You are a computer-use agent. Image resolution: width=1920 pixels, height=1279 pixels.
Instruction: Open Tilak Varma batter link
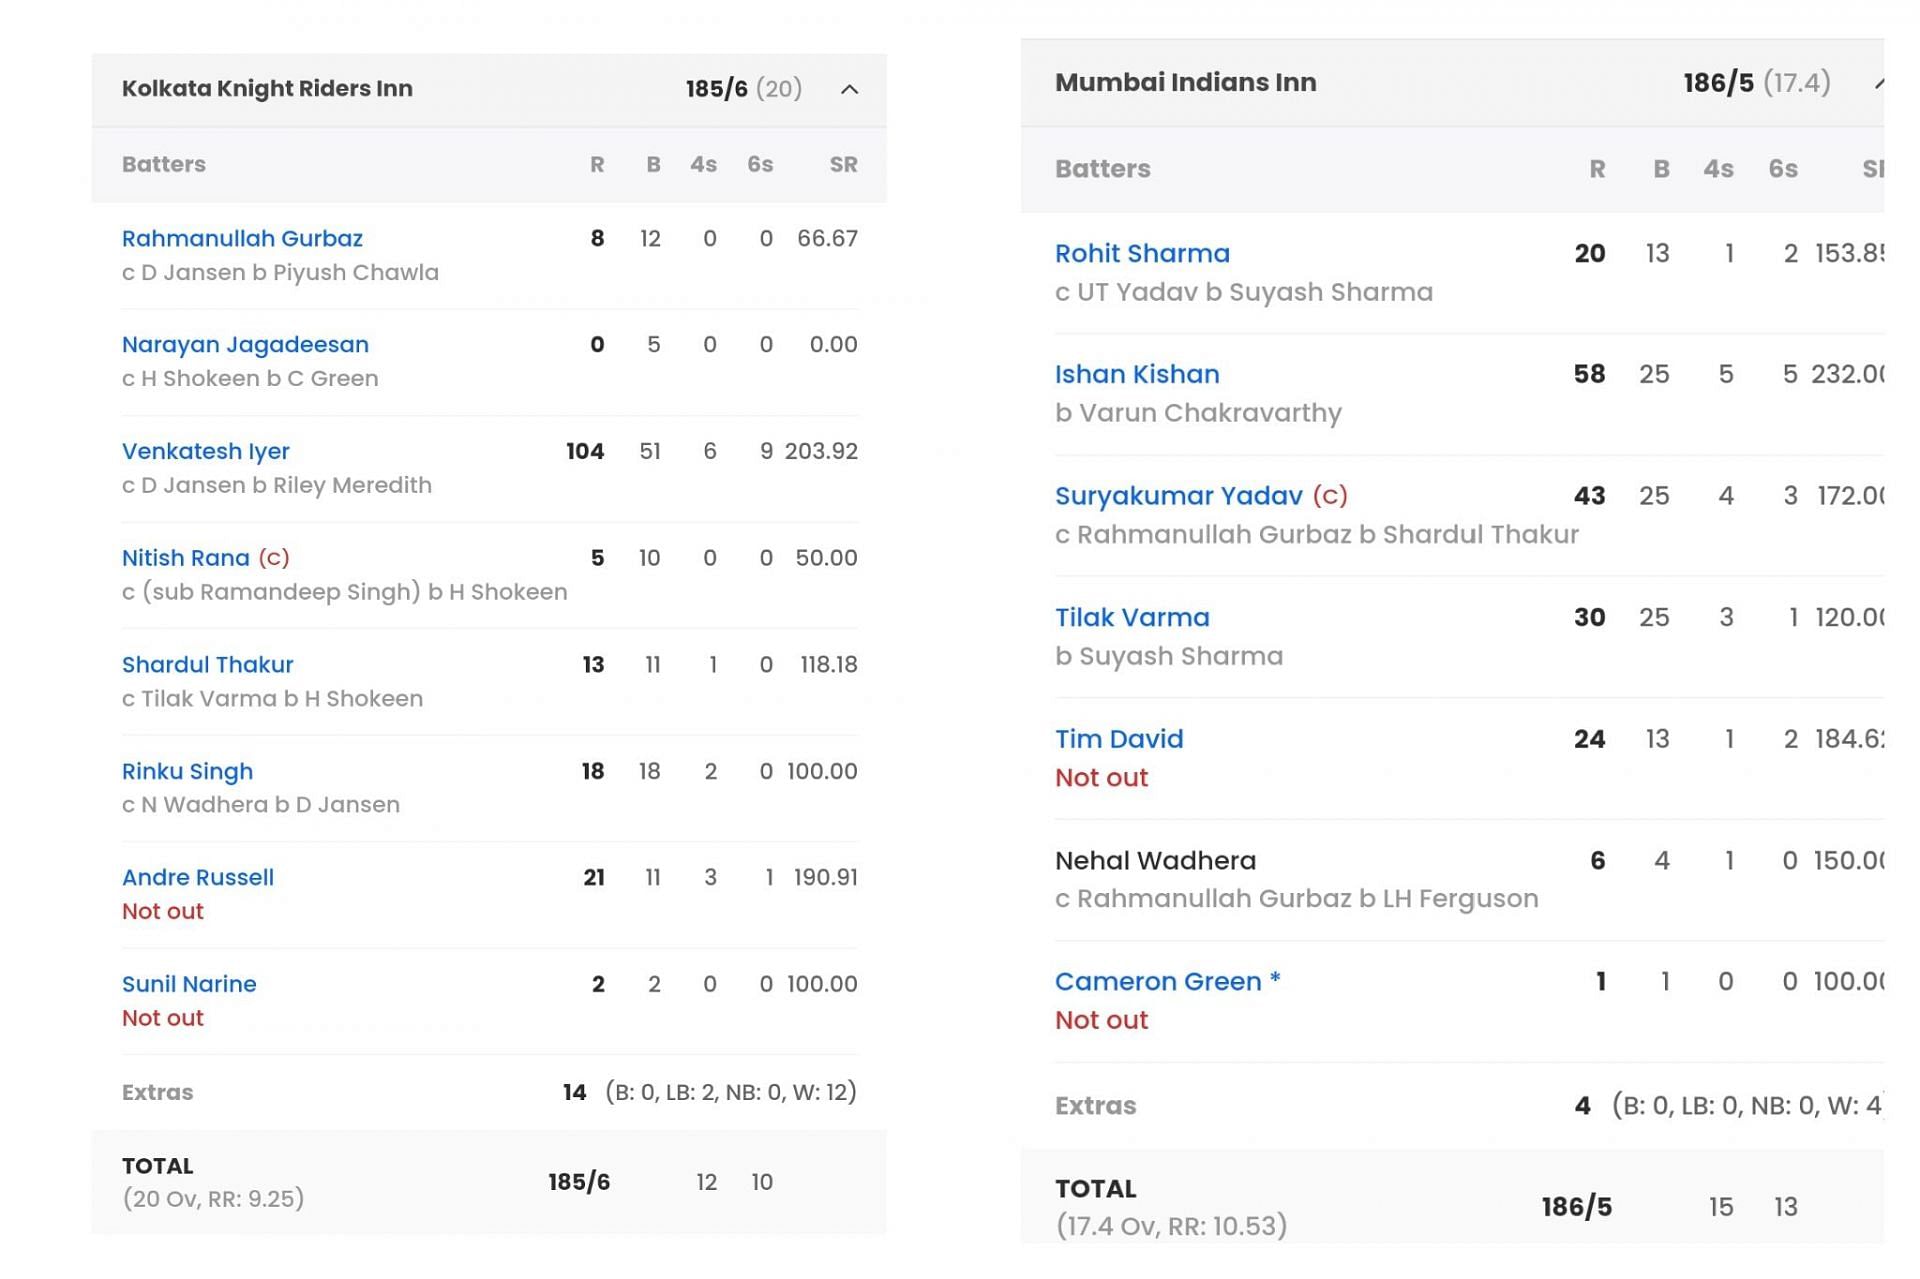coord(1132,617)
